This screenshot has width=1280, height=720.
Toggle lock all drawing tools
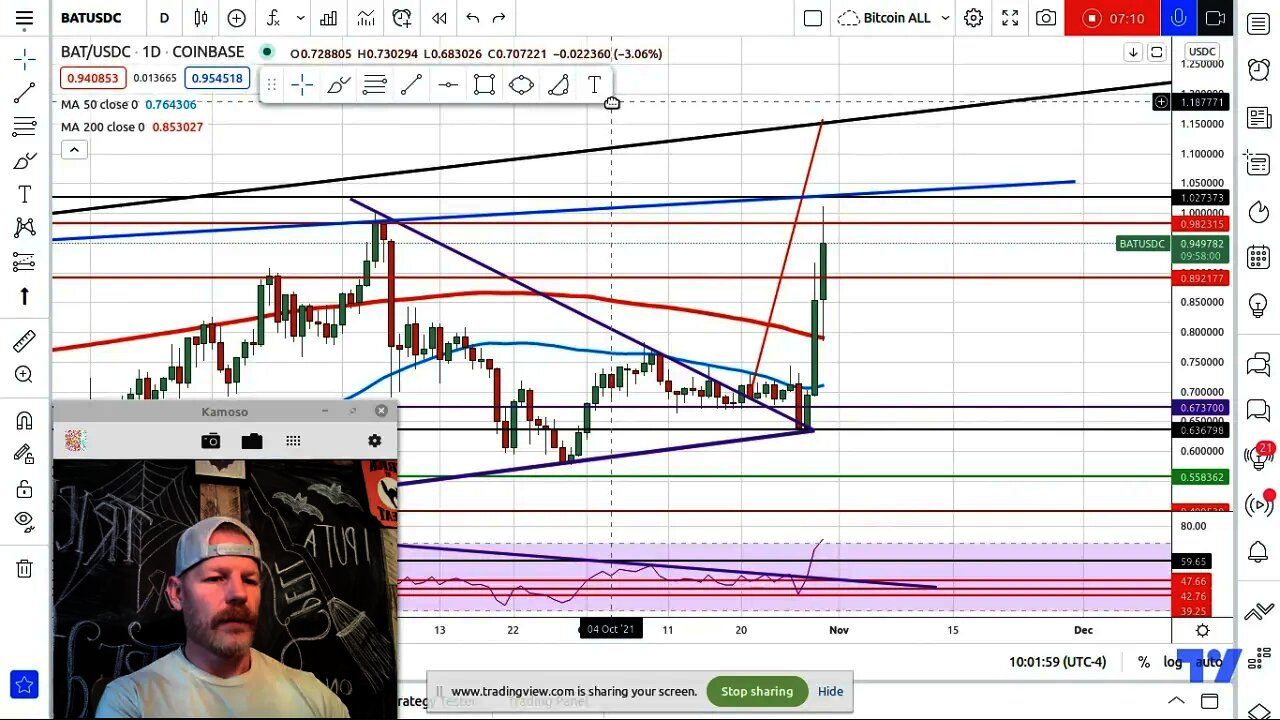25,489
